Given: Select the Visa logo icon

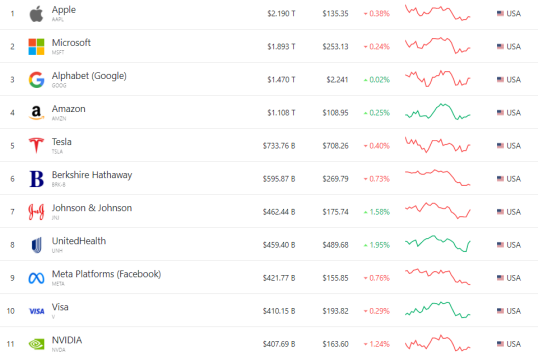Looking at the screenshot, I should [x=36, y=311].
